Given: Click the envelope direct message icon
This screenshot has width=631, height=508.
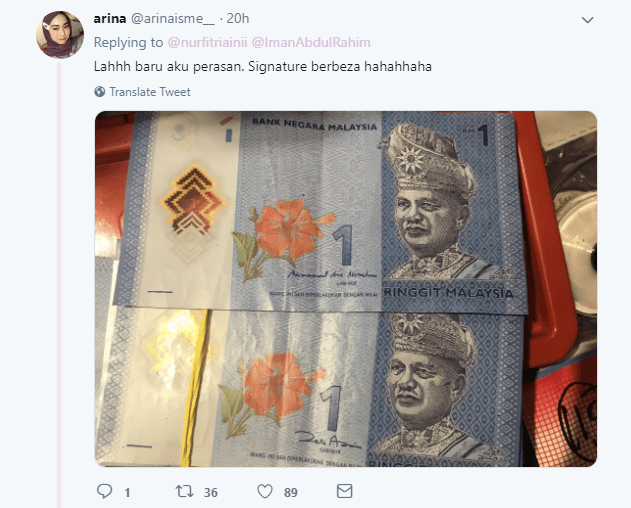Looking at the screenshot, I should tap(344, 491).
